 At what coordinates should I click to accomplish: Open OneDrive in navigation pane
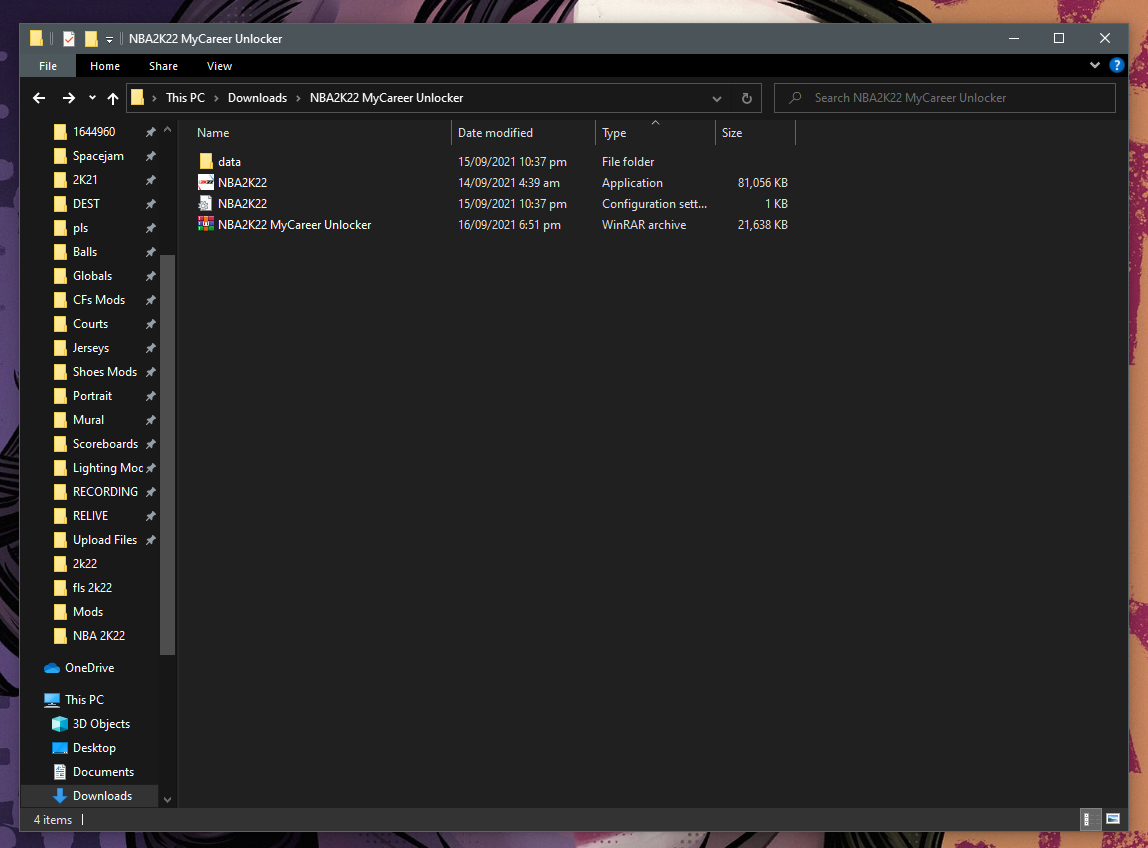click(89, 668)
